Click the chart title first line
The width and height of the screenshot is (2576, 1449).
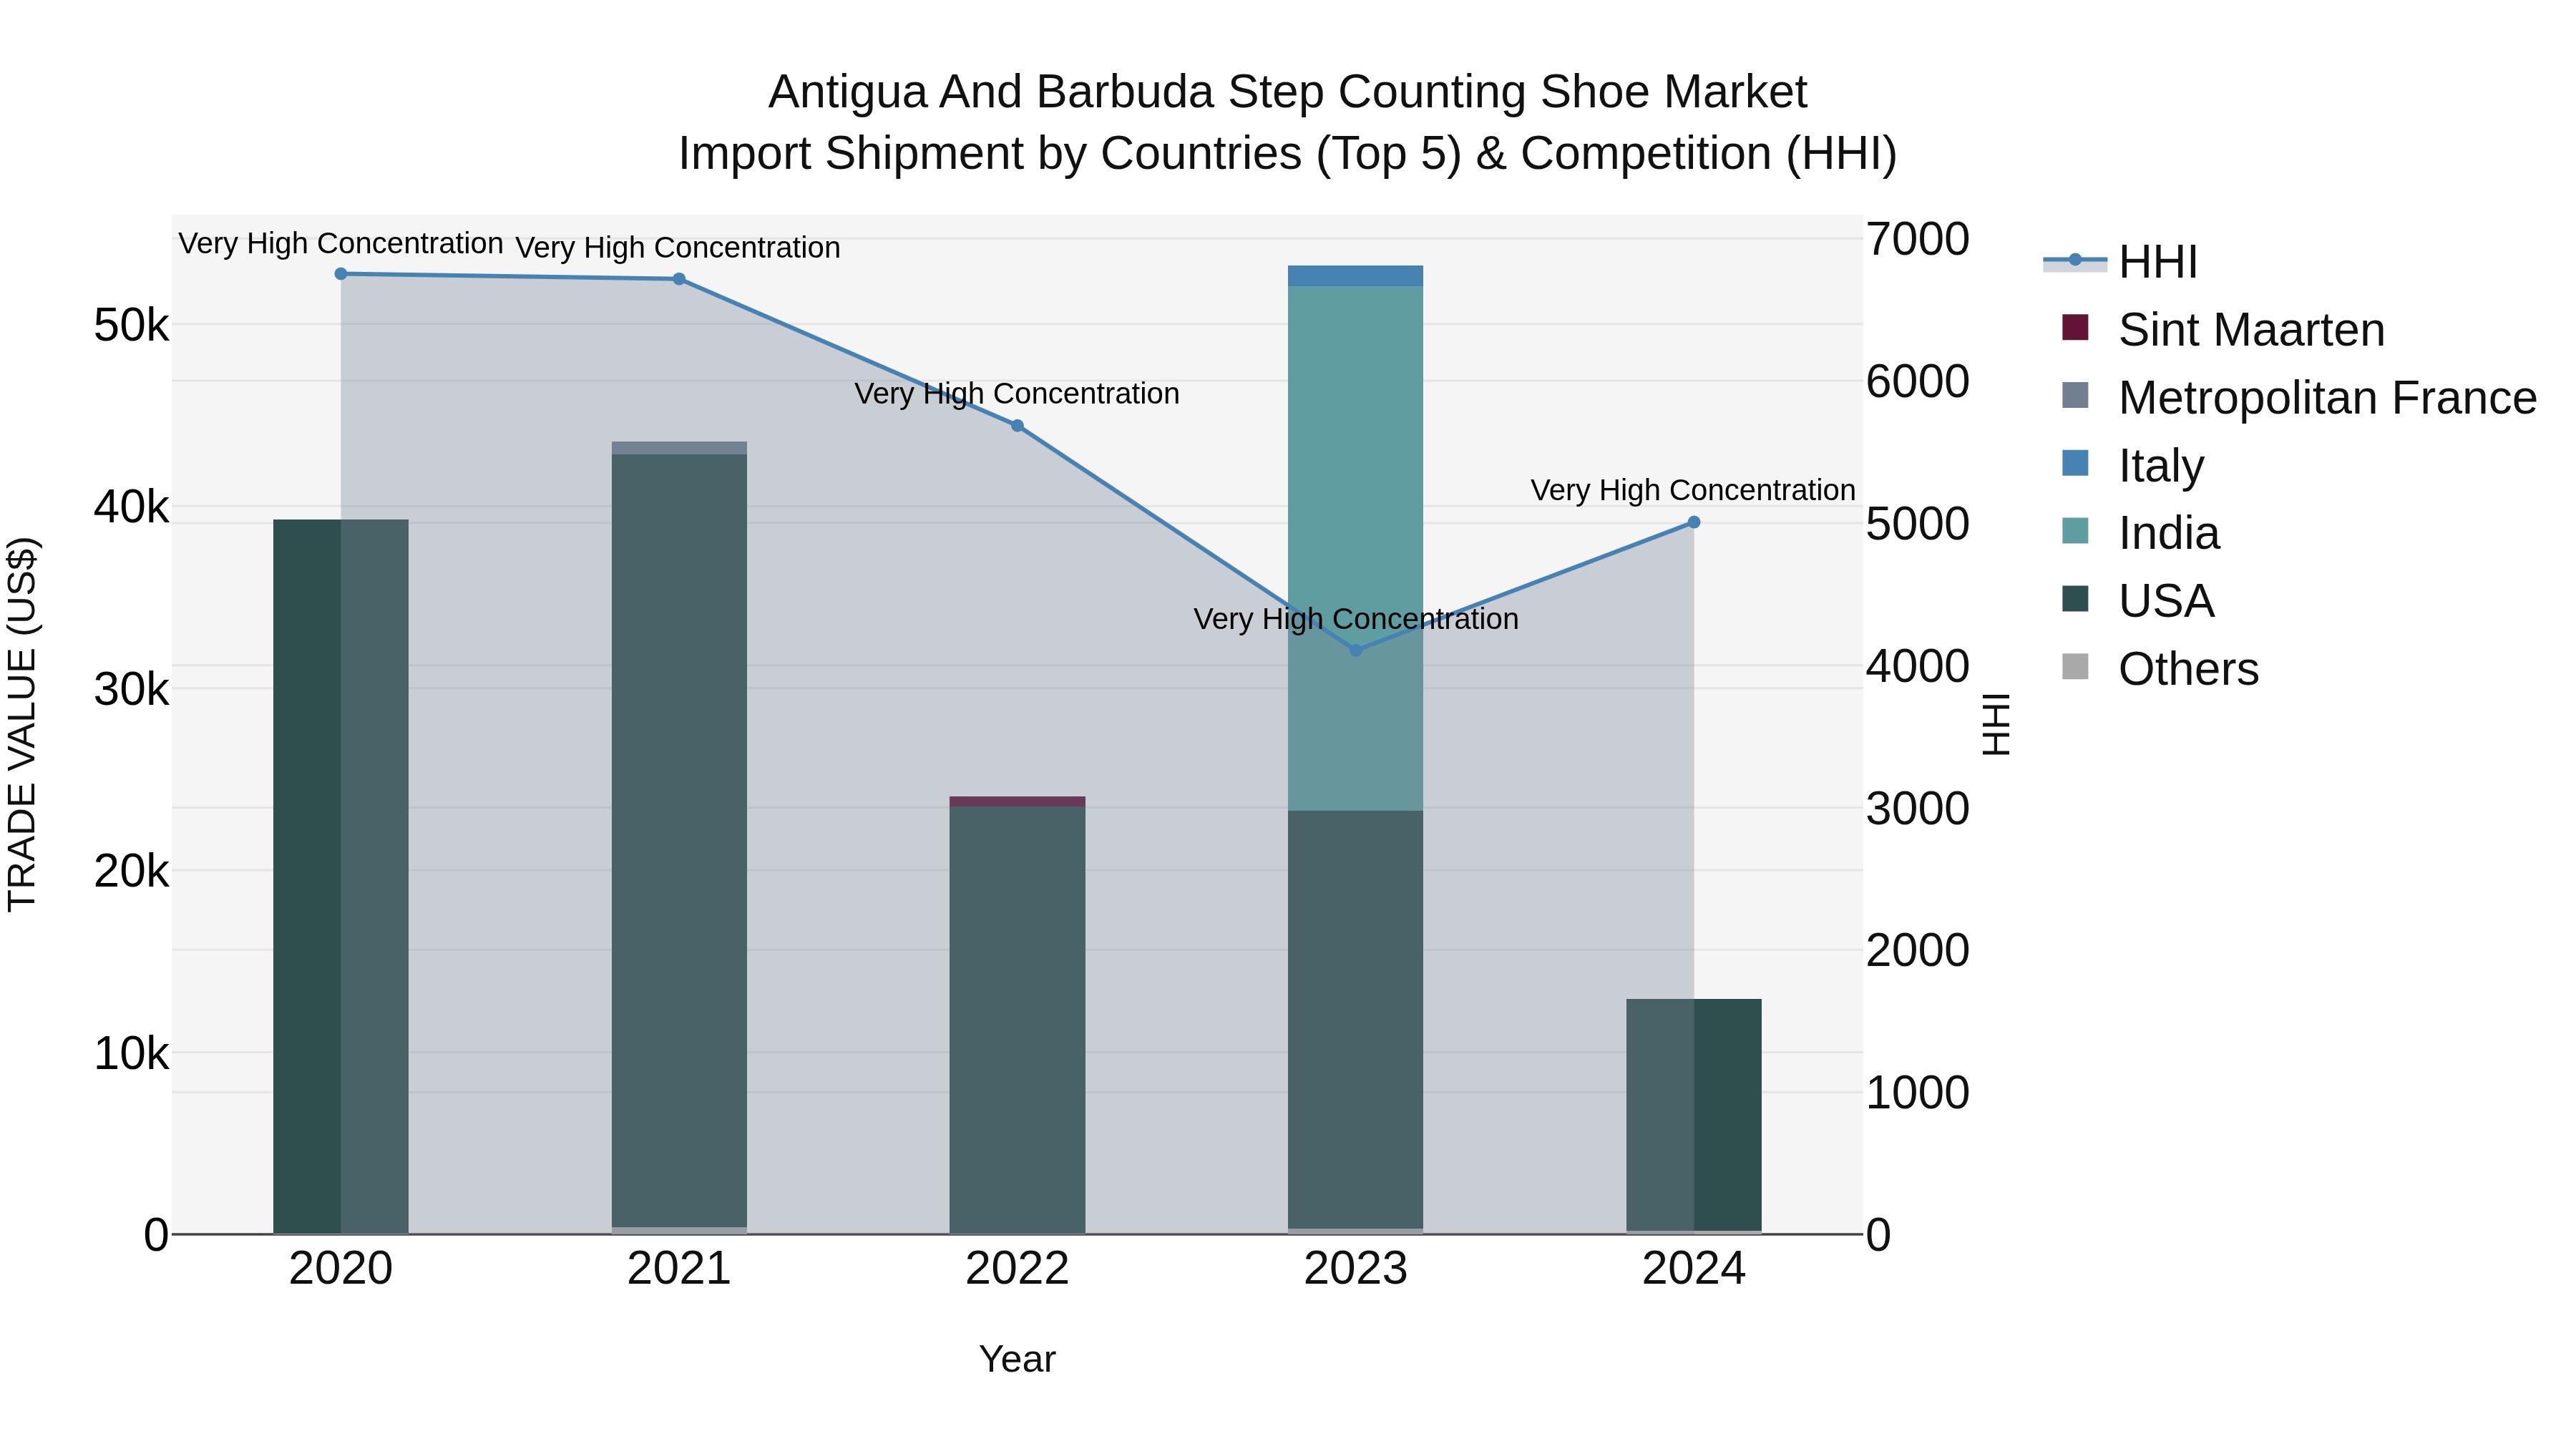point(1287,92)
